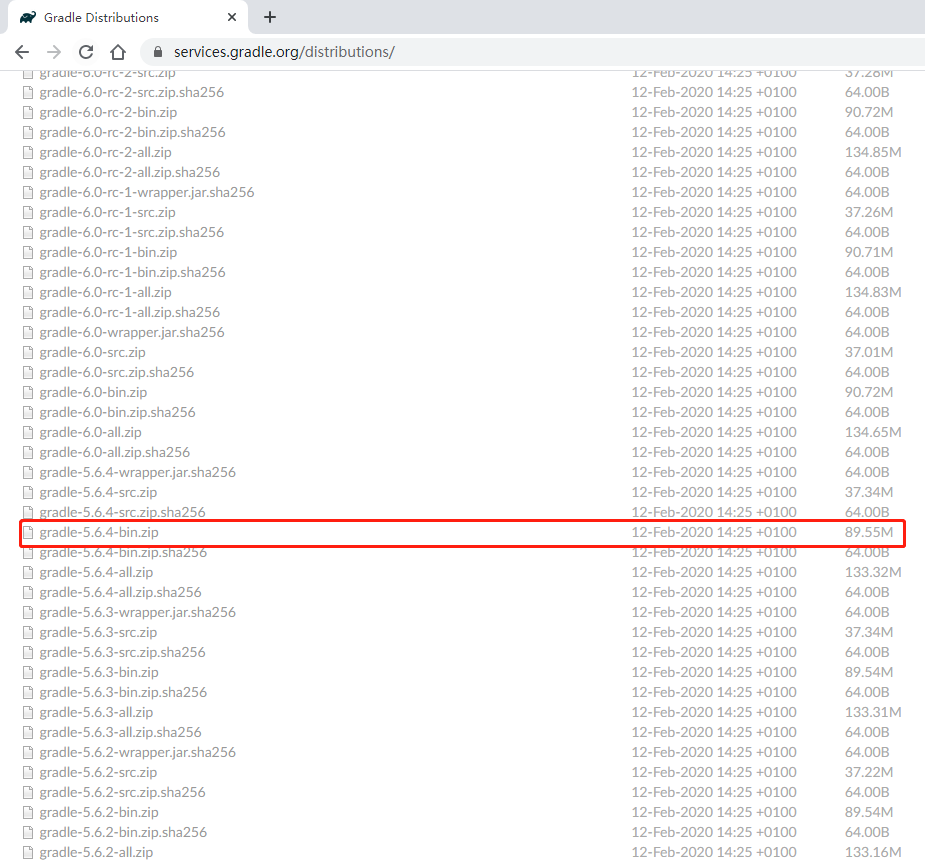
Task: Open gradle-6.0-rc-1-src.zip.sha256 link
Action: 132,232
